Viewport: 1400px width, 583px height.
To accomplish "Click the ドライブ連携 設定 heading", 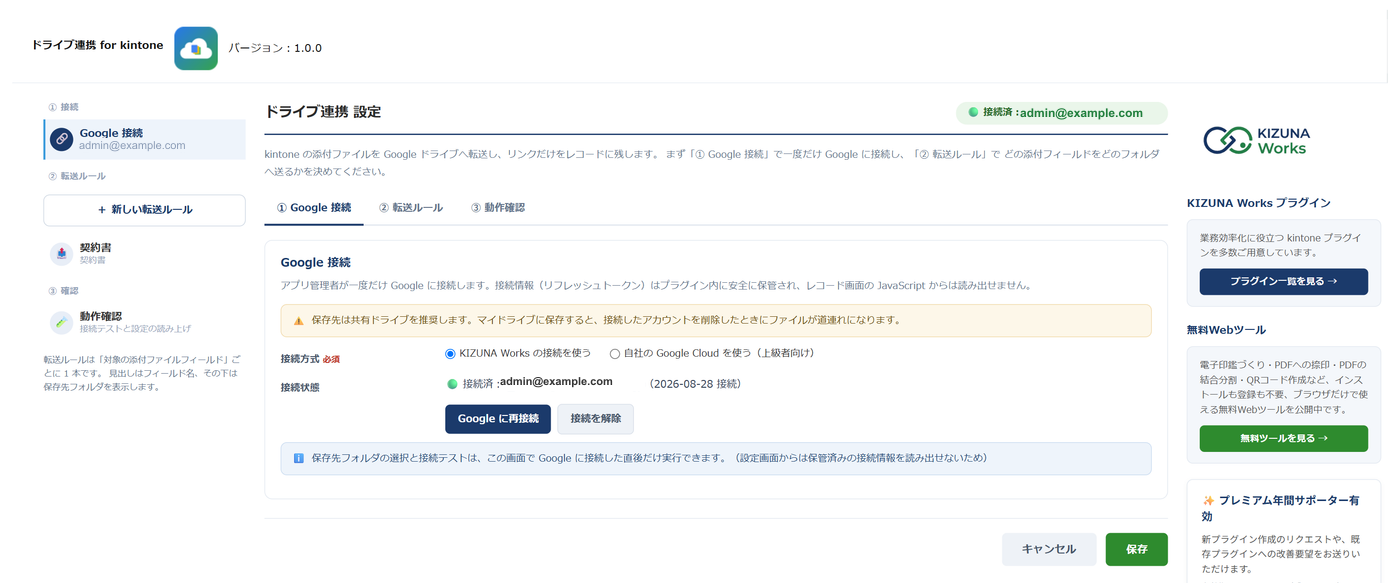I will [x=323, y=112].
